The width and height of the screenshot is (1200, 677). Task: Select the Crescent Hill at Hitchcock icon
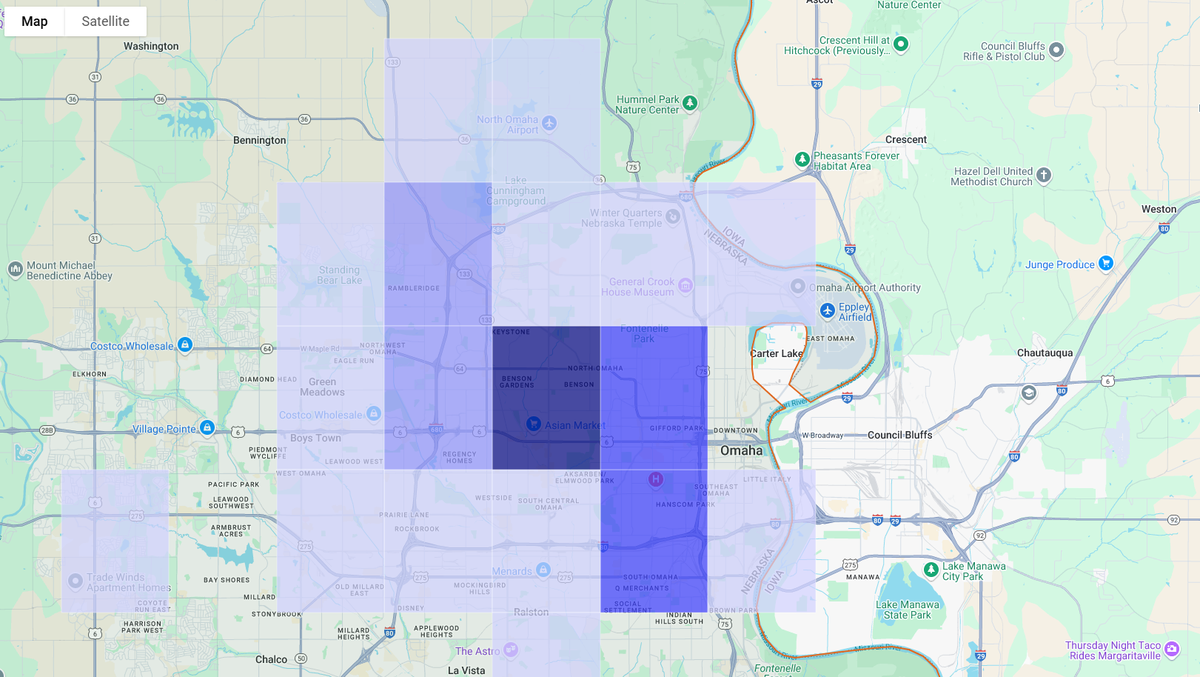[900, 44]
